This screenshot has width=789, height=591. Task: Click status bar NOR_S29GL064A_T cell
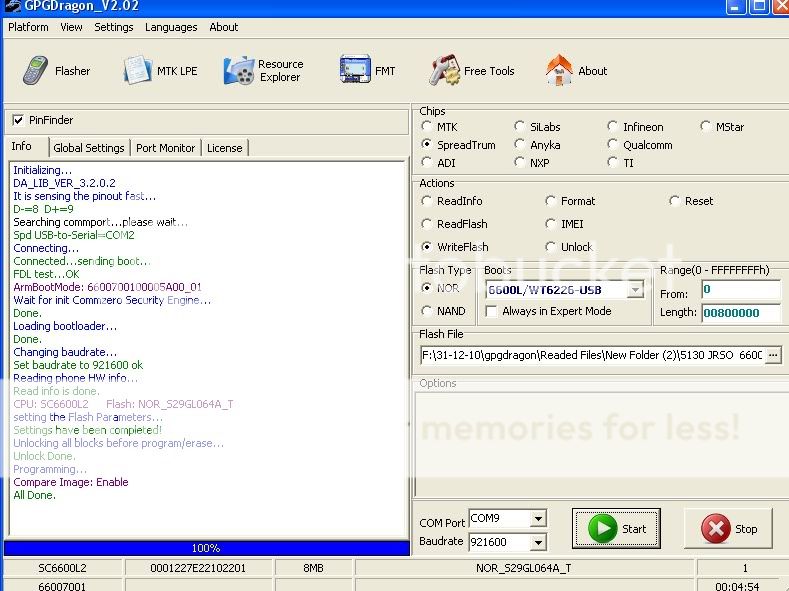tap(523, 568)
